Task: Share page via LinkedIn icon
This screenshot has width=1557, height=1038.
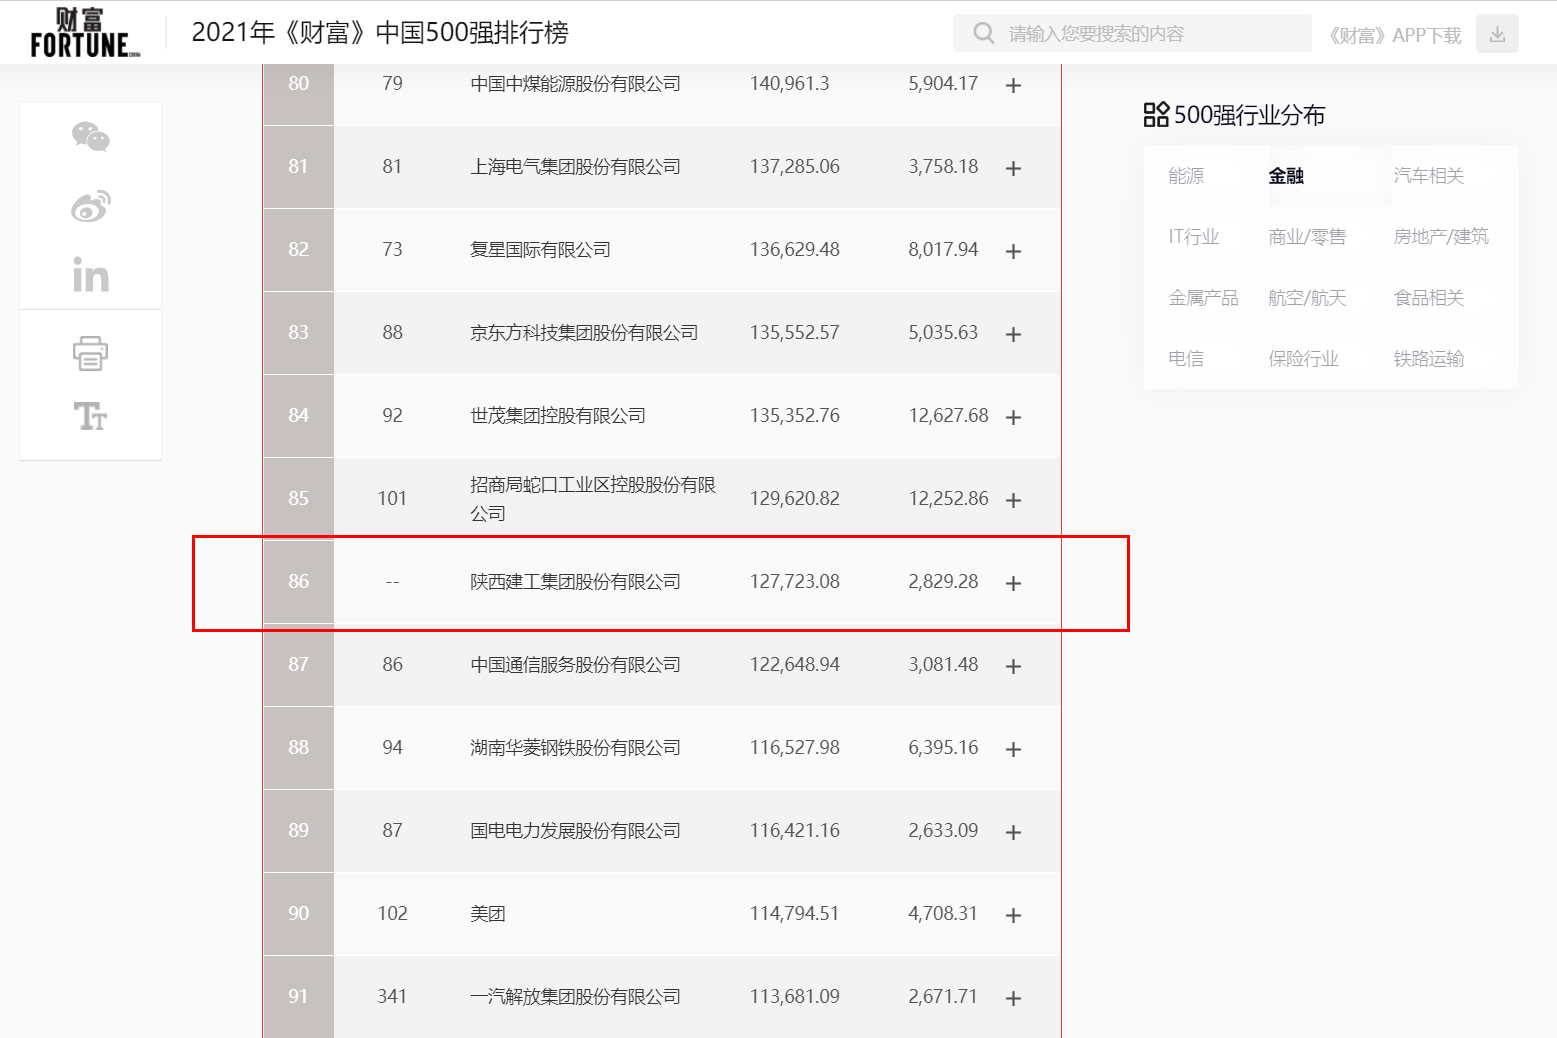Action: tap(90, 275)
